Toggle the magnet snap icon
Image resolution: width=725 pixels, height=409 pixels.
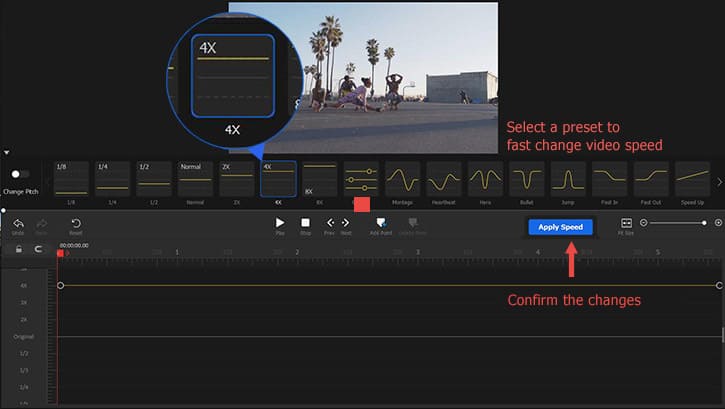tap(39, 249)
